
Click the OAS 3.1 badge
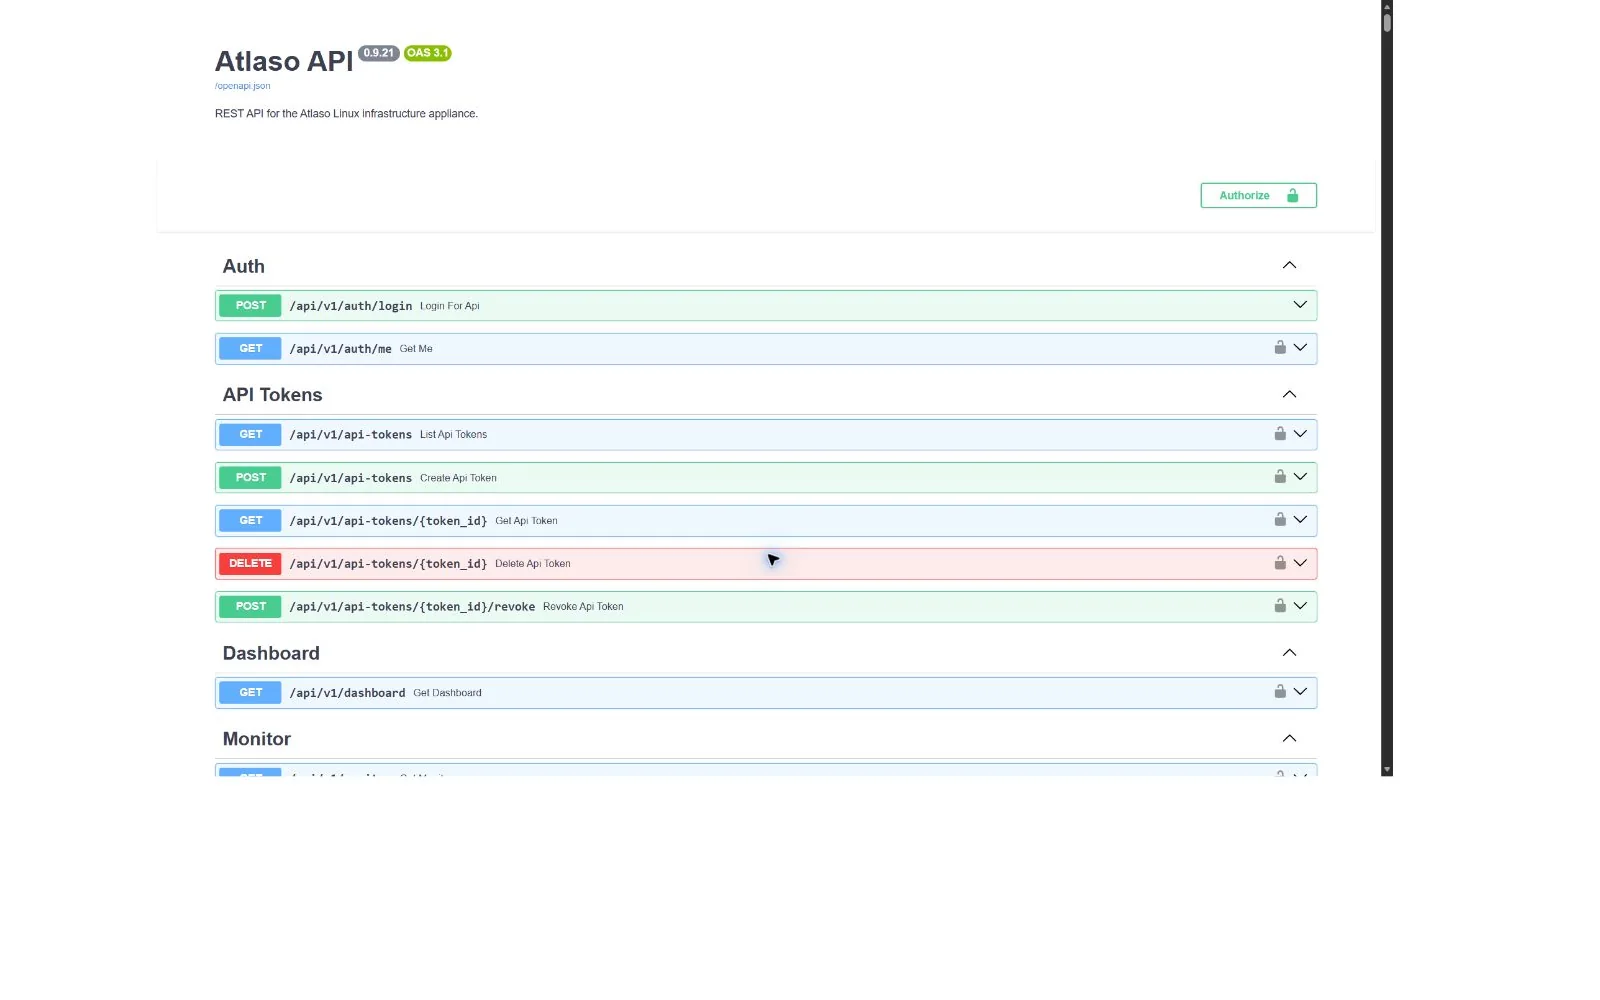pyautogui.click(x=428, y=53)
